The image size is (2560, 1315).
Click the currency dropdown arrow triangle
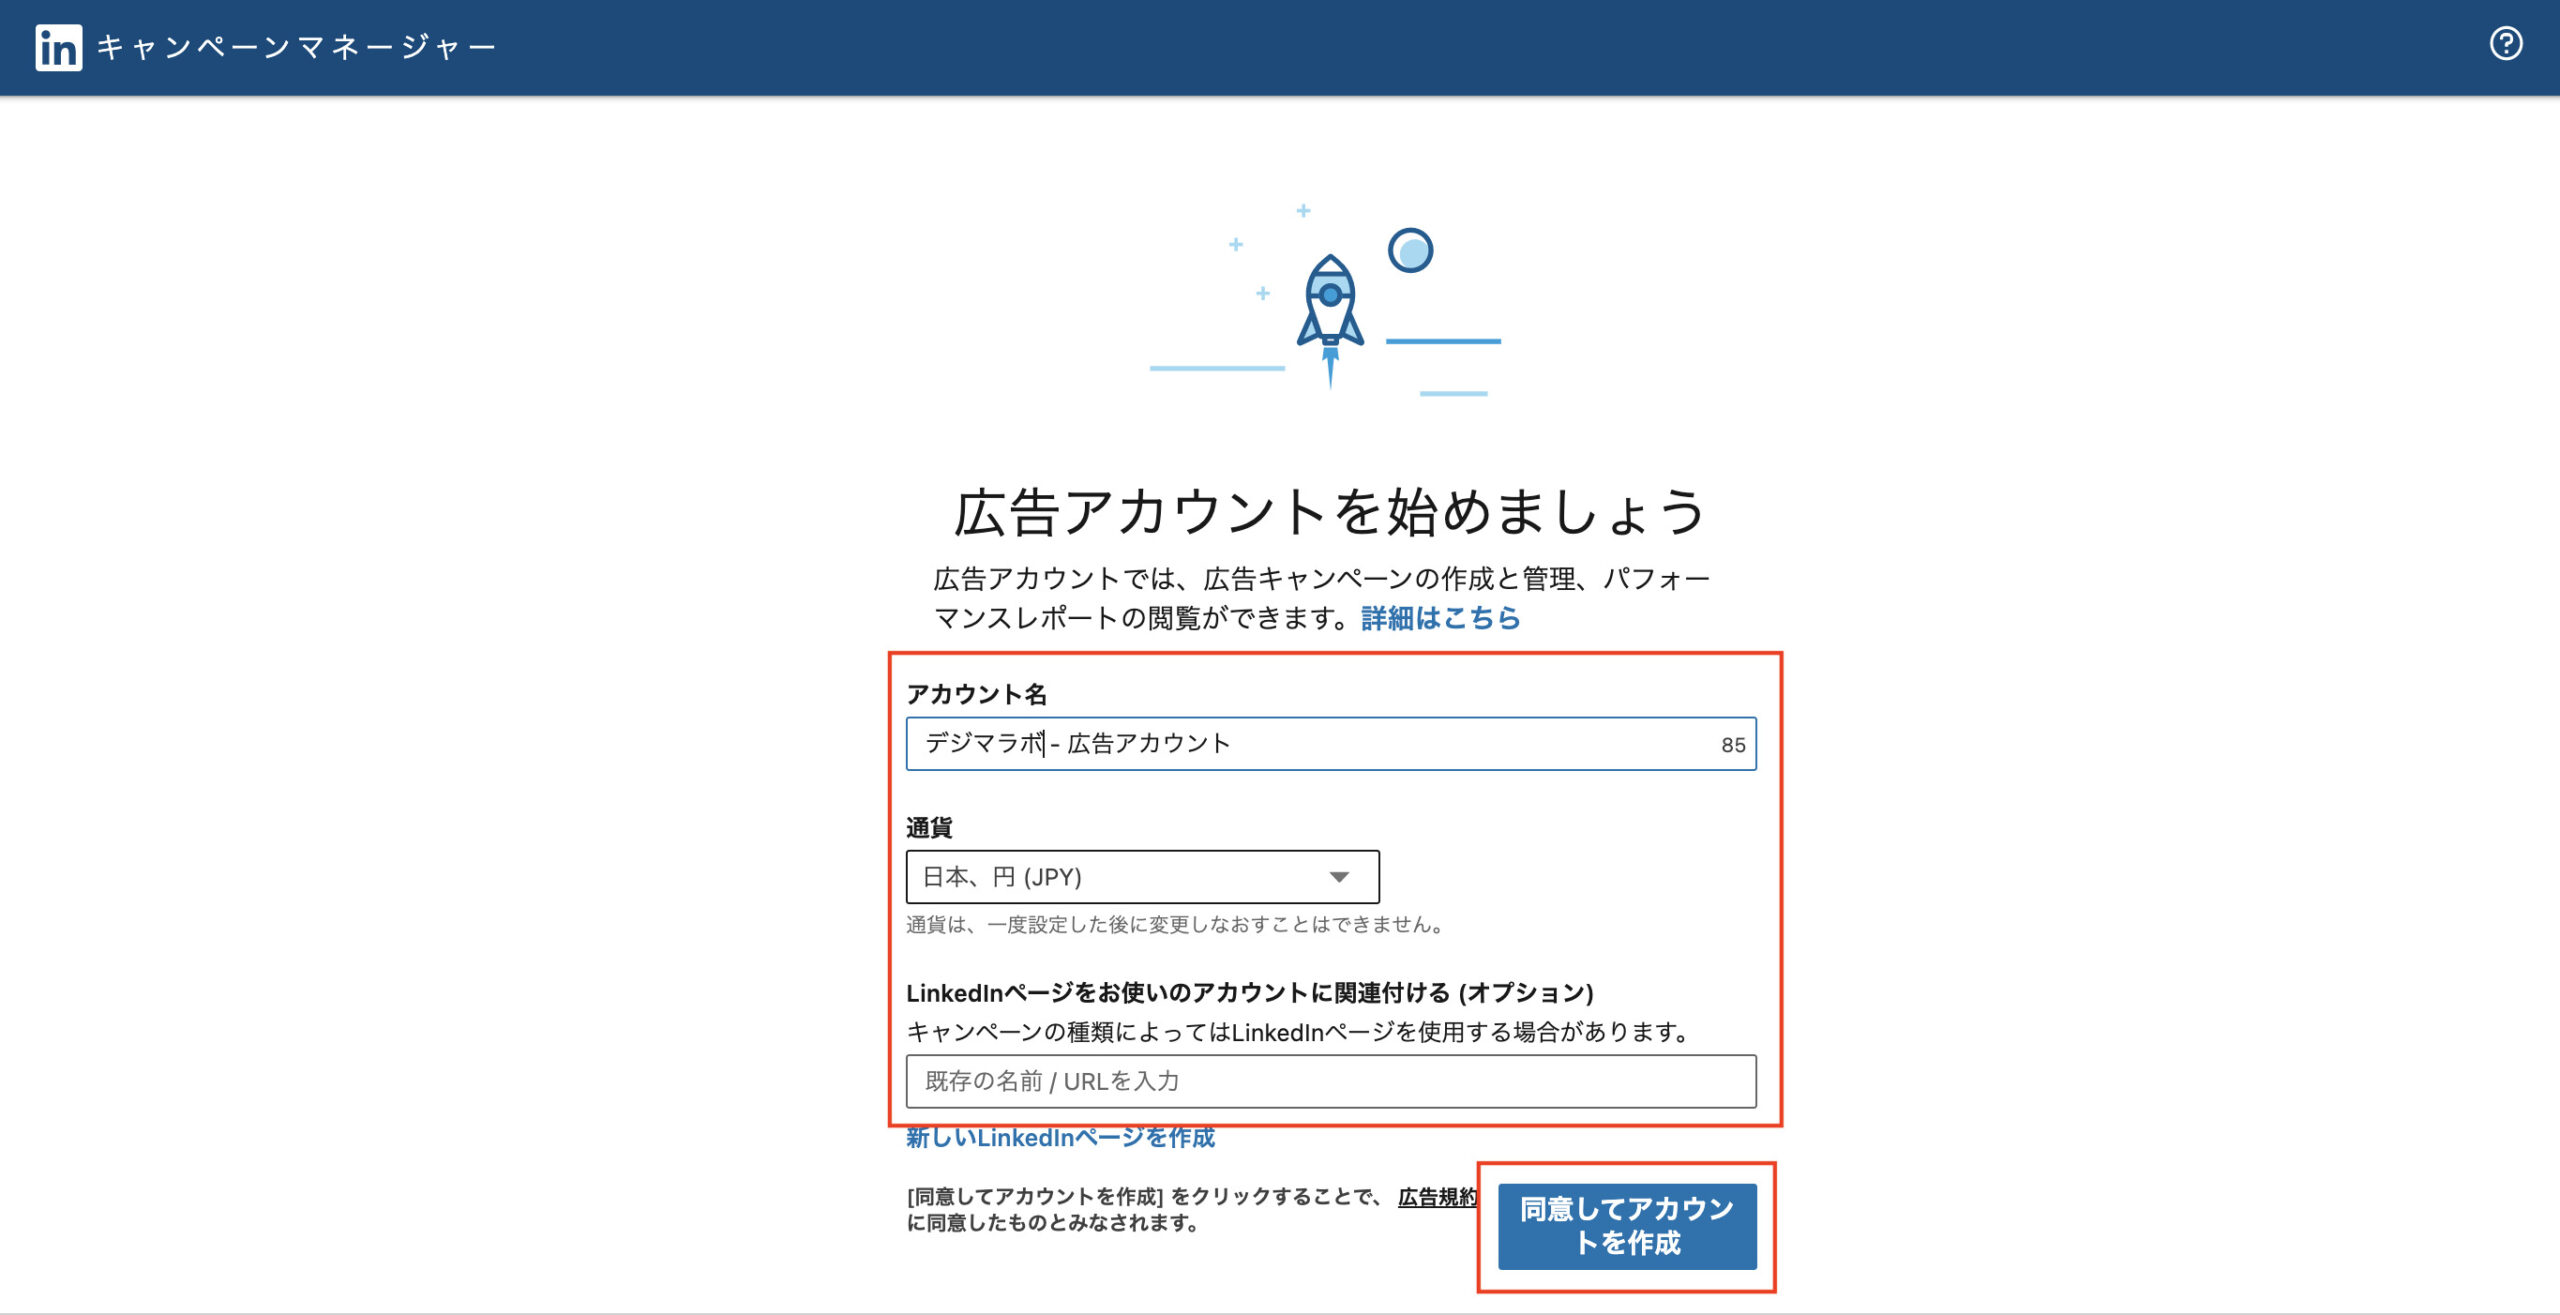pyautogui.click(x=1339, y=877)
